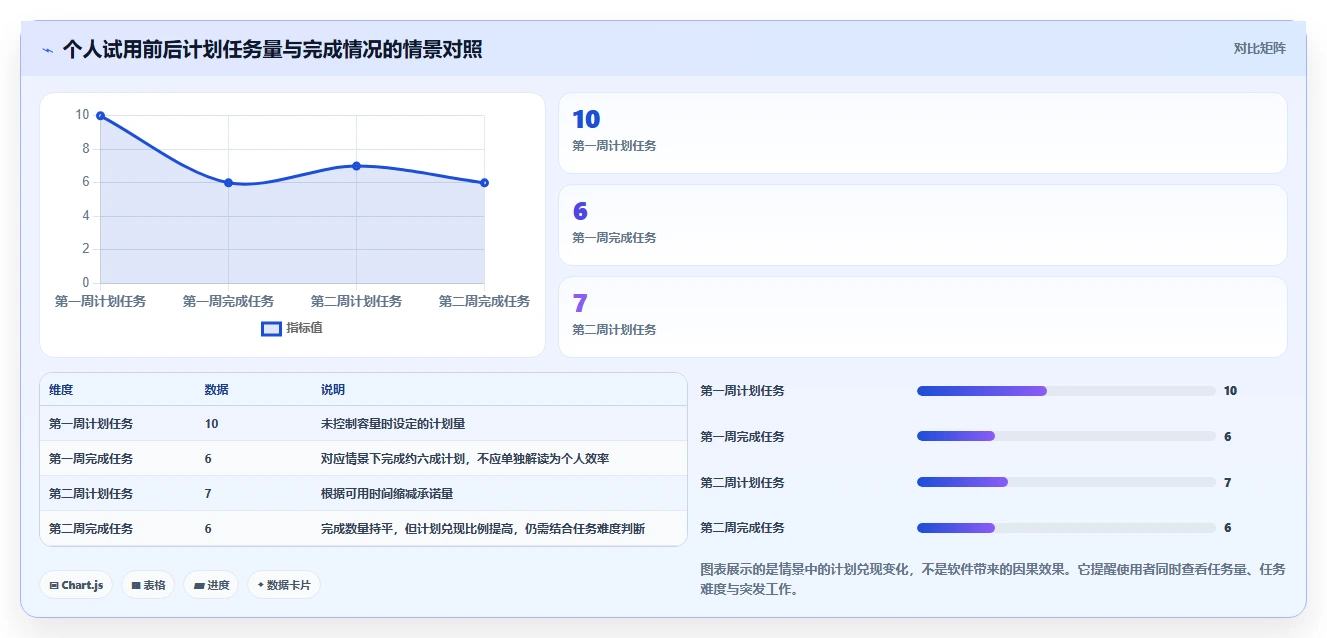This screenshot has height=638, width=1327.
Task: Click the page title 个人试用前后计划任务量与完成情况的情景对照
Action: coord(272,49)
